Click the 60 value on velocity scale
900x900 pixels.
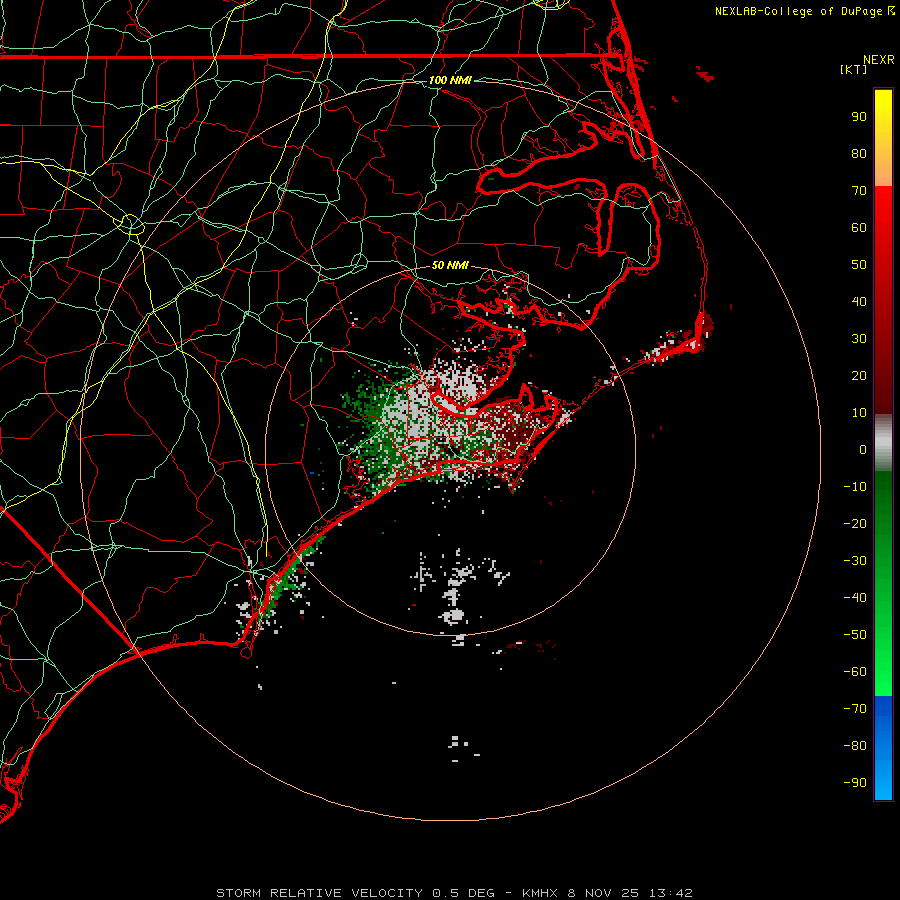pyautogui.click(x=859, y=228)
